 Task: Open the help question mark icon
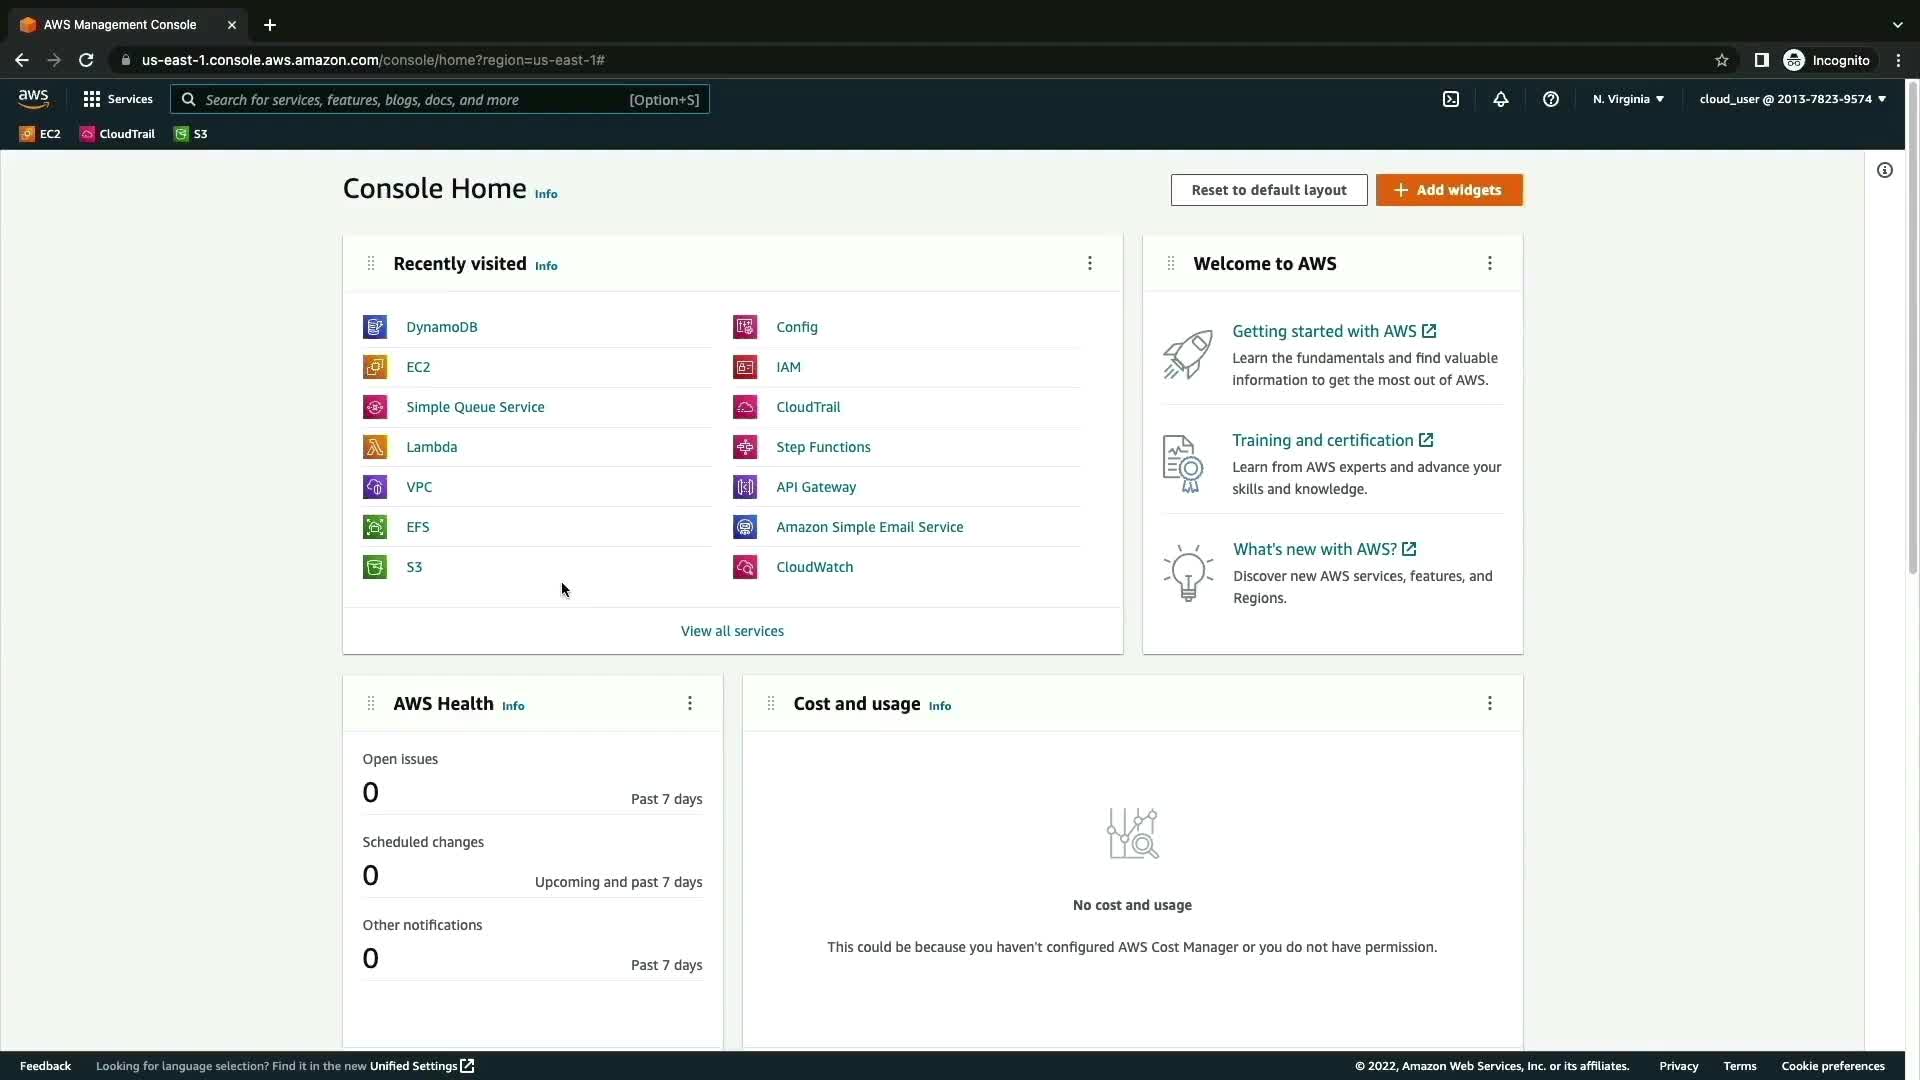pos(1551,99)
